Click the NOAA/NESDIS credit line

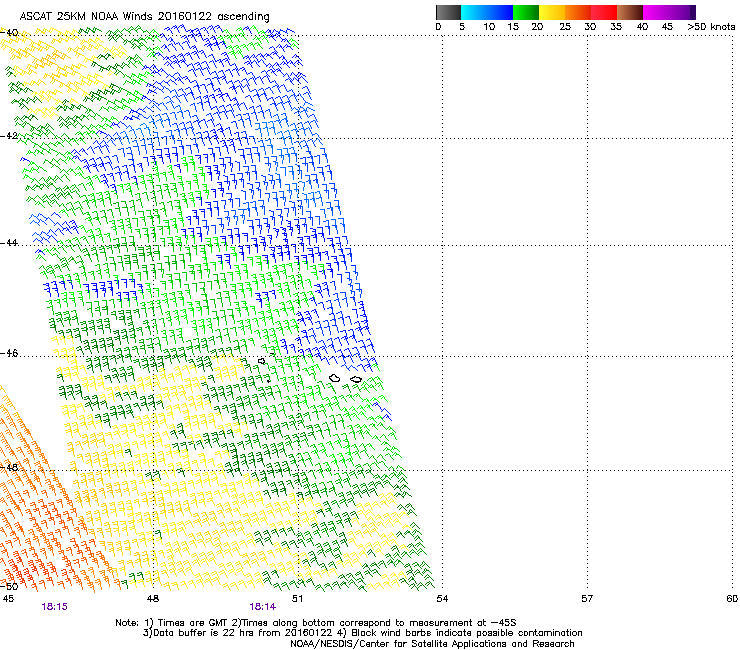click(432, 644)
